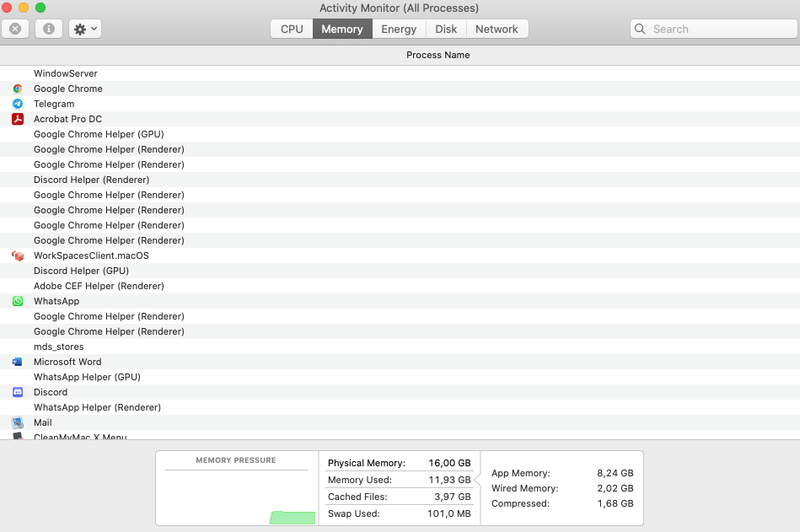Click the Swap Used 101,0 MB value
Screen dimensions: 800x532
(449, 514)
